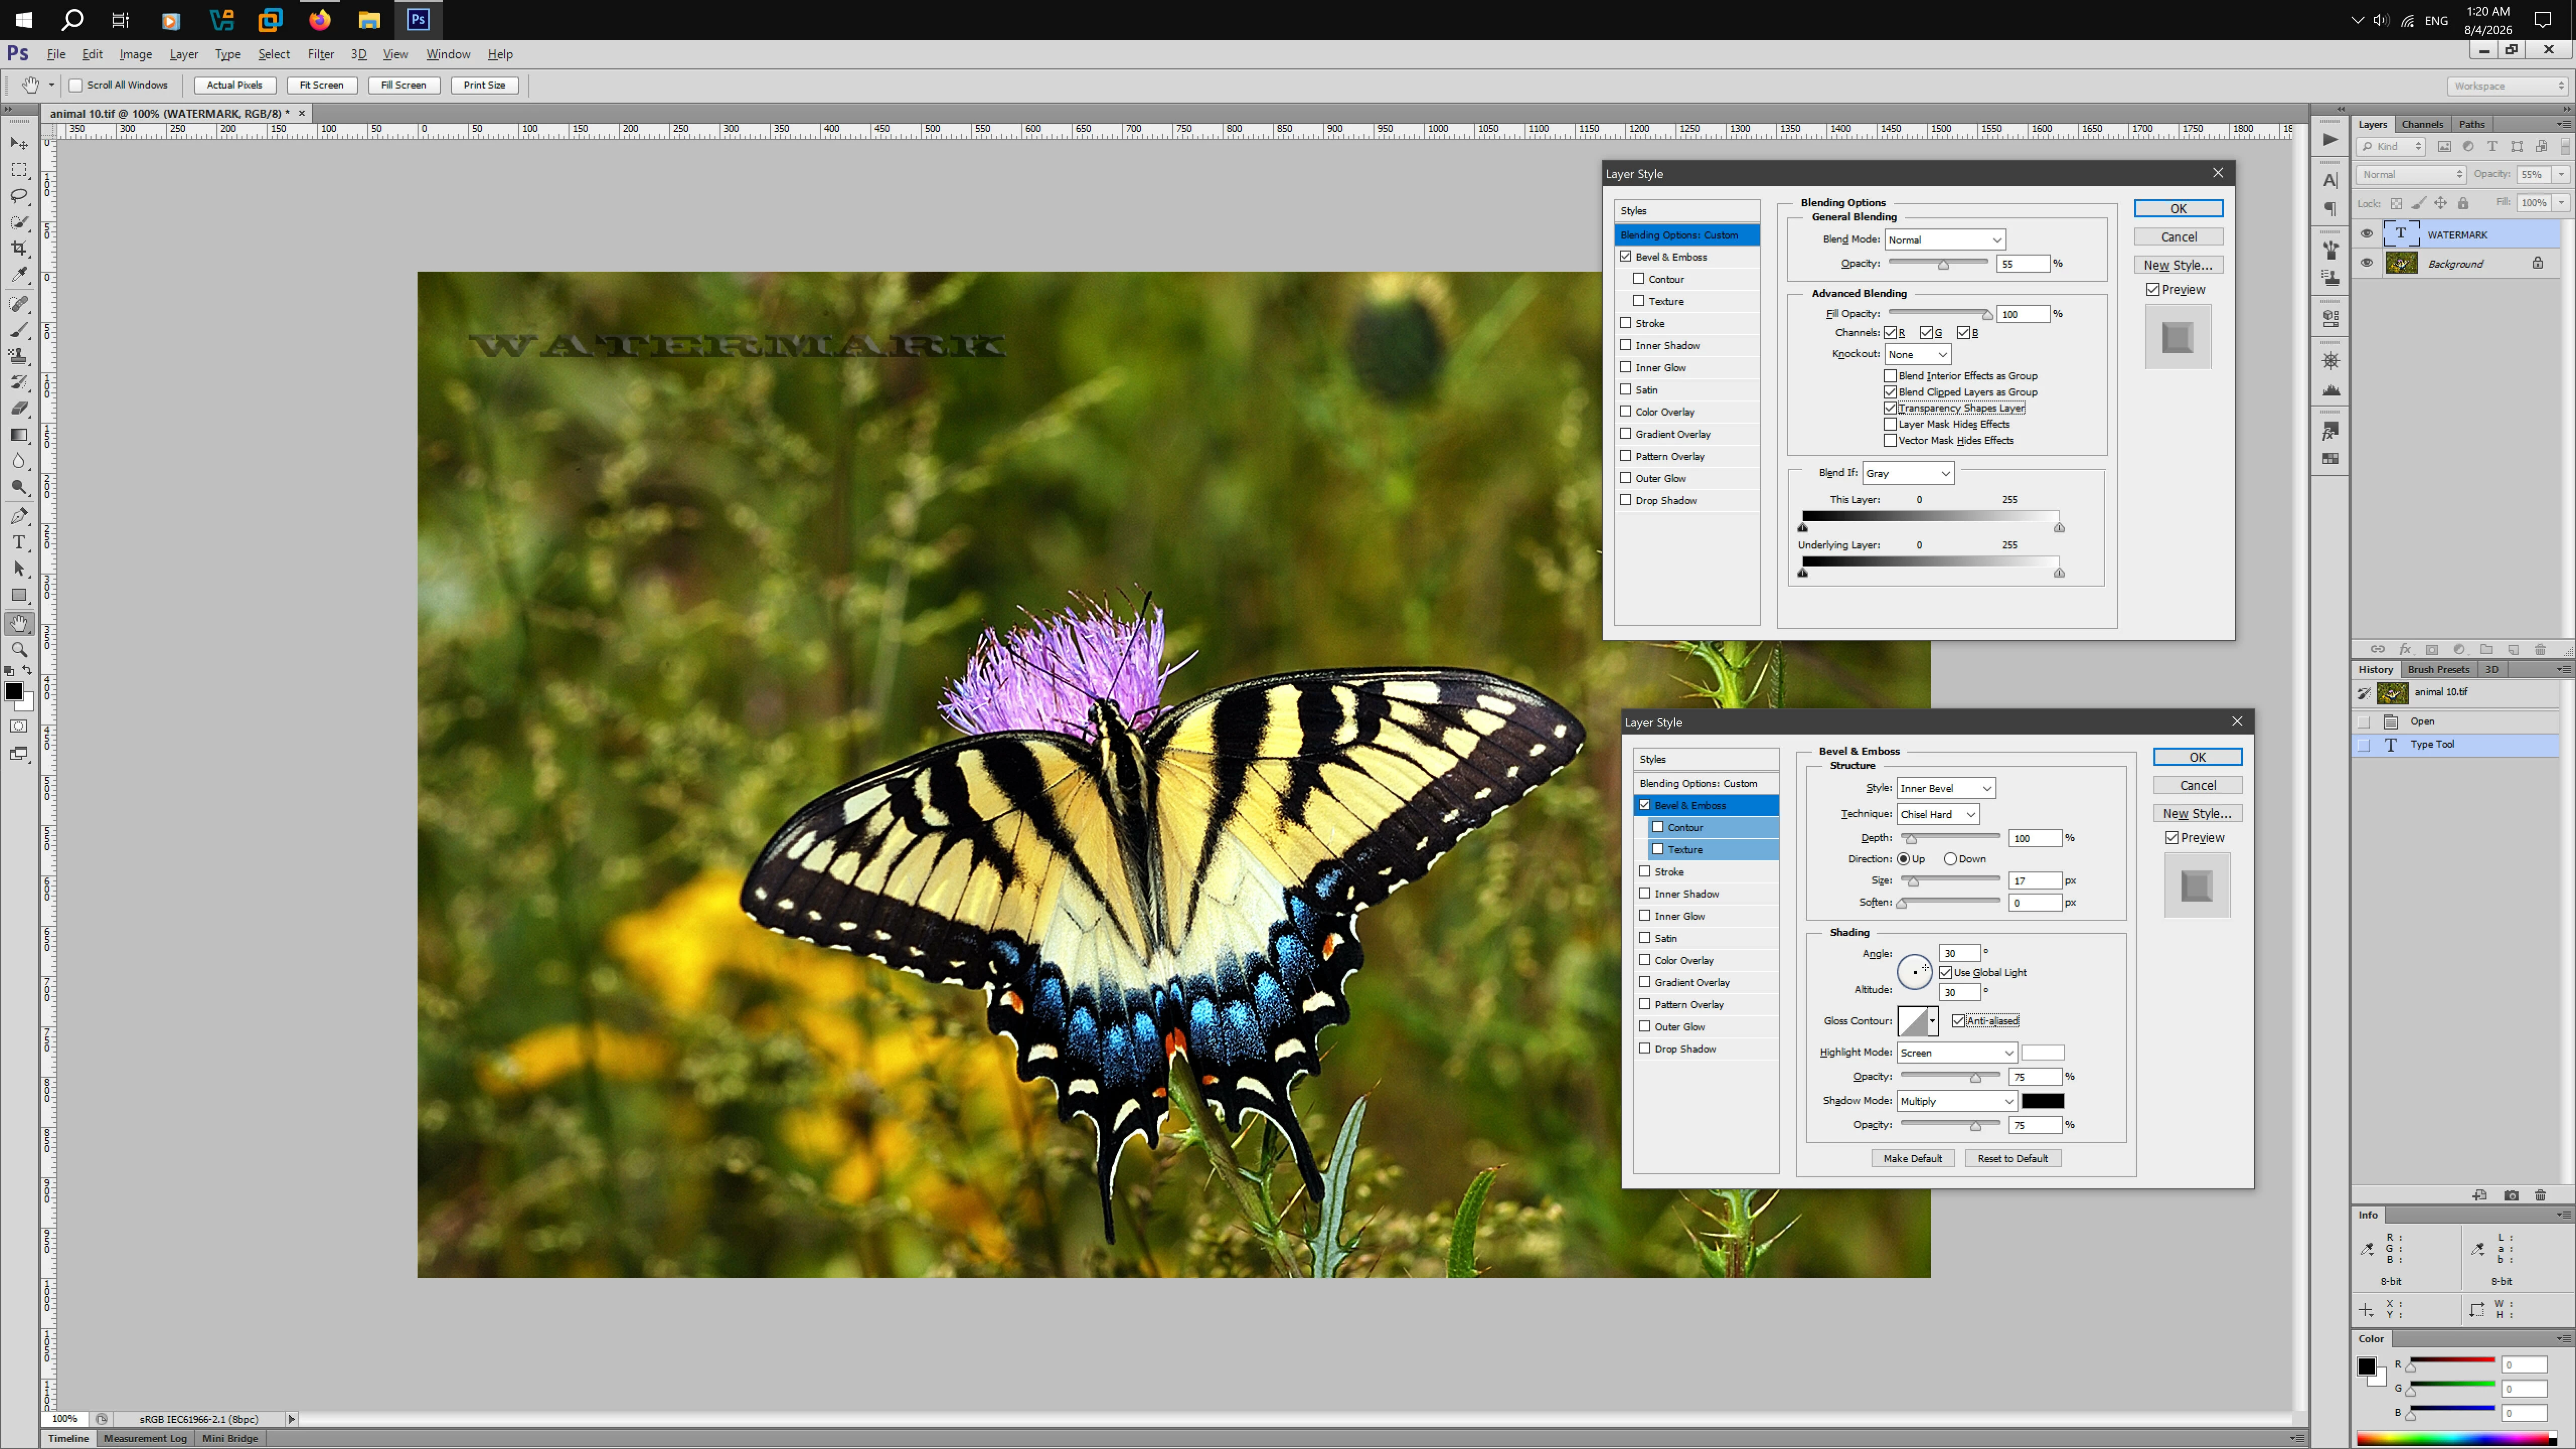
Task: Select the Down direction radio button
Action: (1951, 859)
